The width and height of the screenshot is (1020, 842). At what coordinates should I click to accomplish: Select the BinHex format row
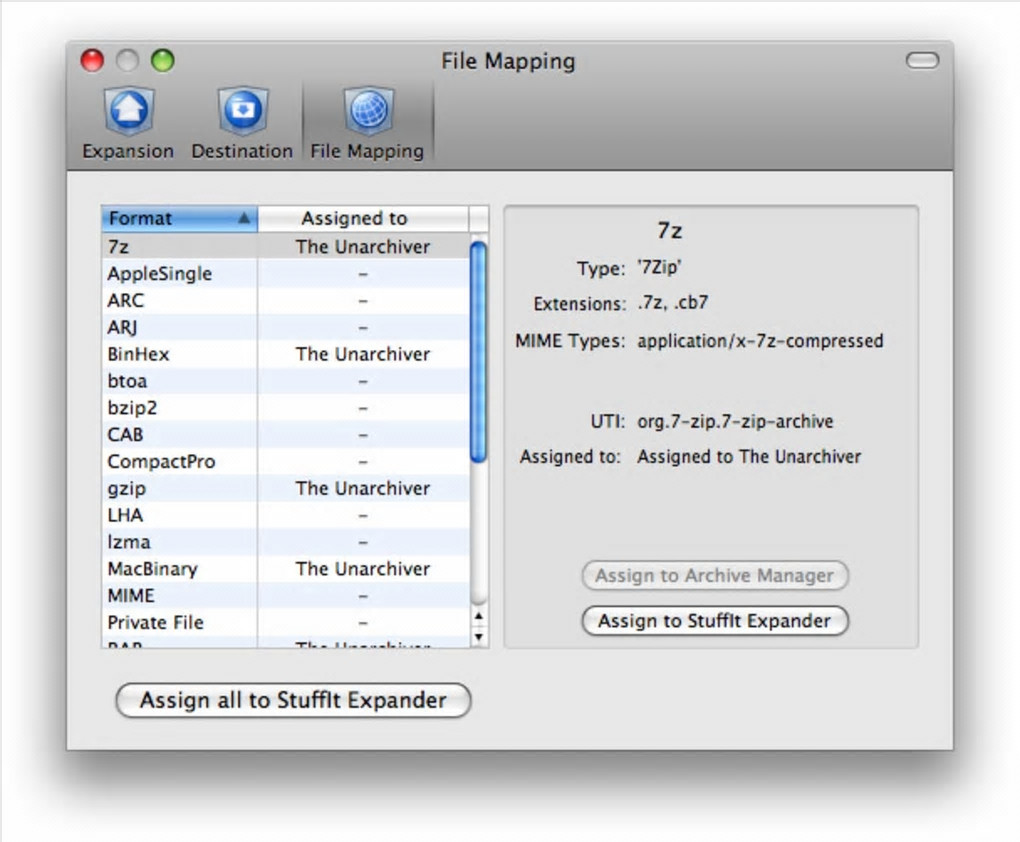click(x=285, y=354)
